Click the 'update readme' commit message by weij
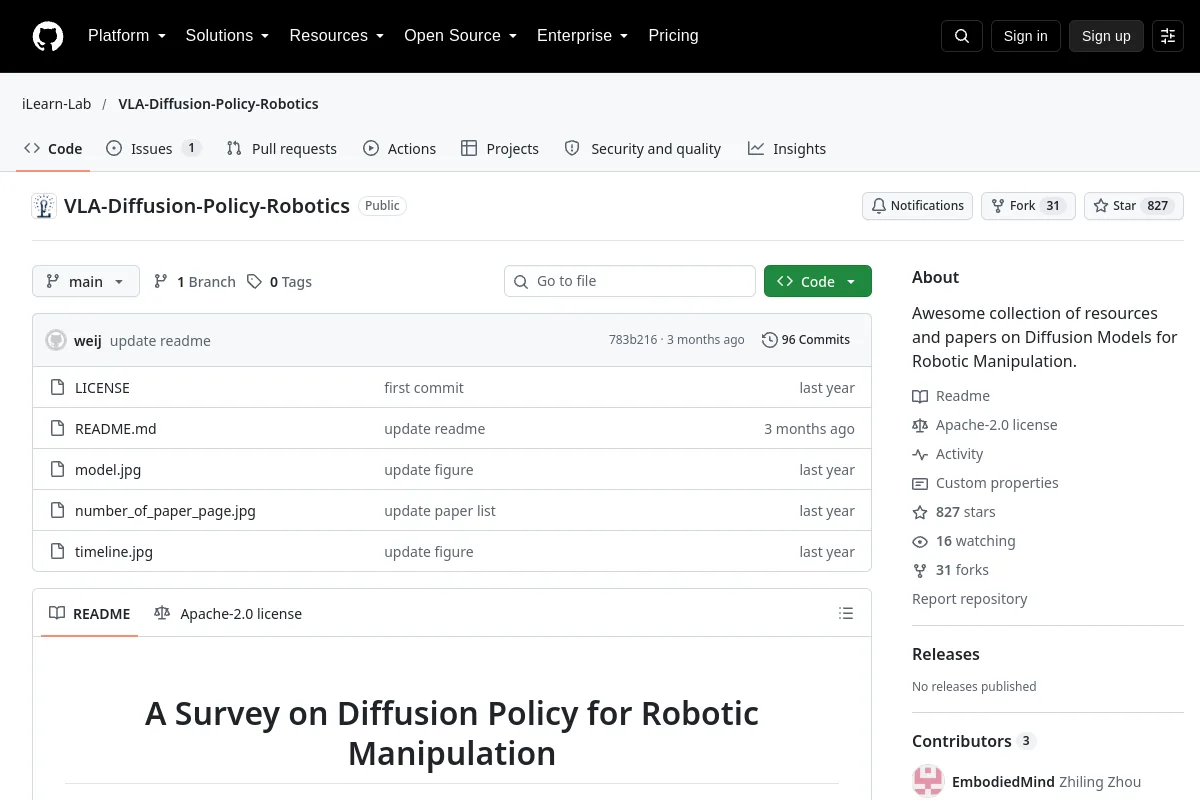This screenshot has height=800, width=1200. tap(160, 341)
